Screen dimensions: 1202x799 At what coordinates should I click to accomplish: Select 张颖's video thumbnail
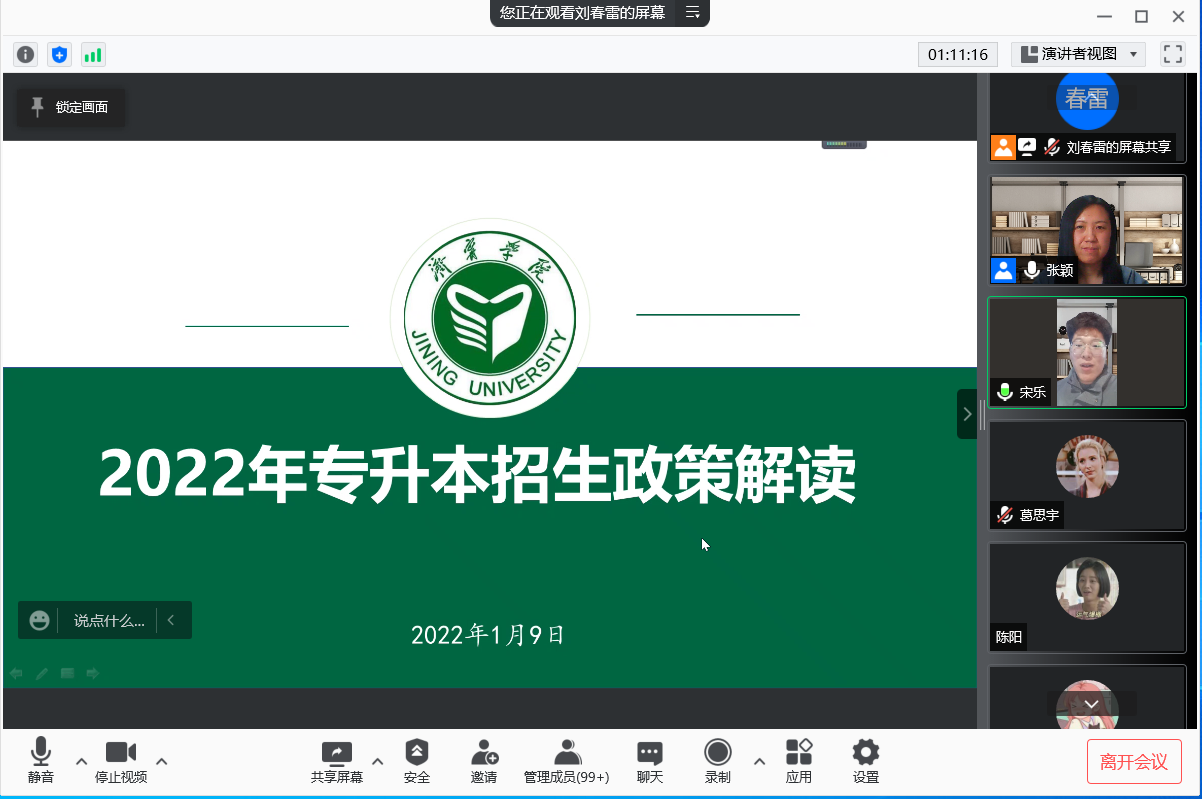(1087, 231)
